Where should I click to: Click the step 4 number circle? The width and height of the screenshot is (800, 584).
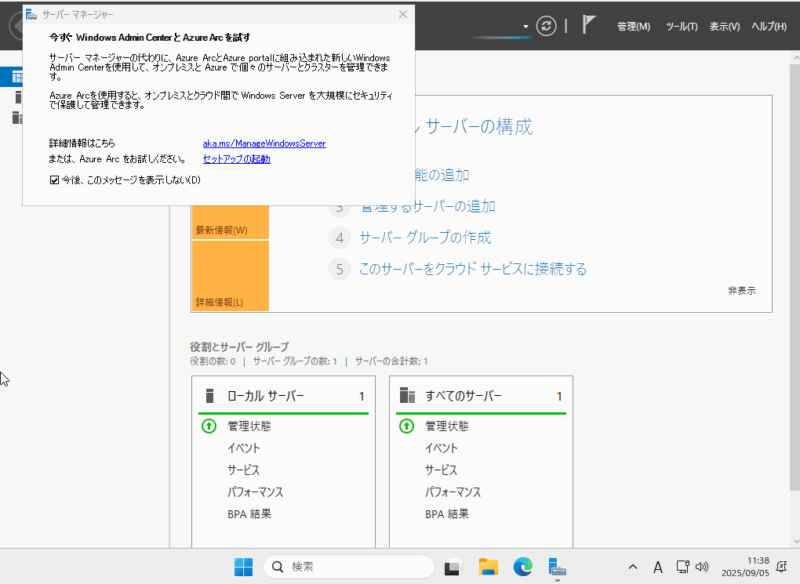tap(339, 238)
